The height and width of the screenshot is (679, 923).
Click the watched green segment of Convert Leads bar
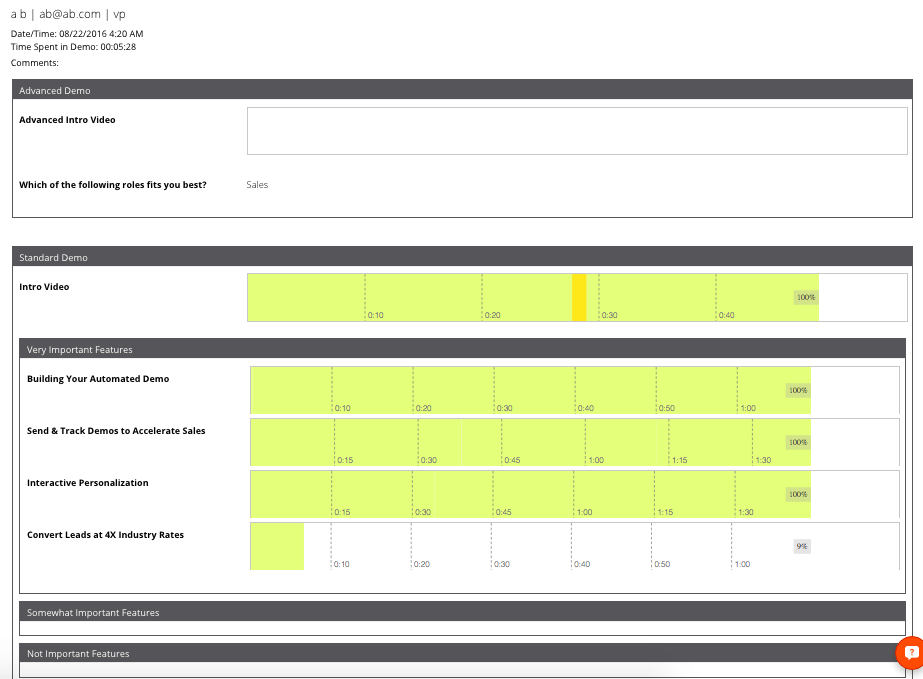point(277,546)
